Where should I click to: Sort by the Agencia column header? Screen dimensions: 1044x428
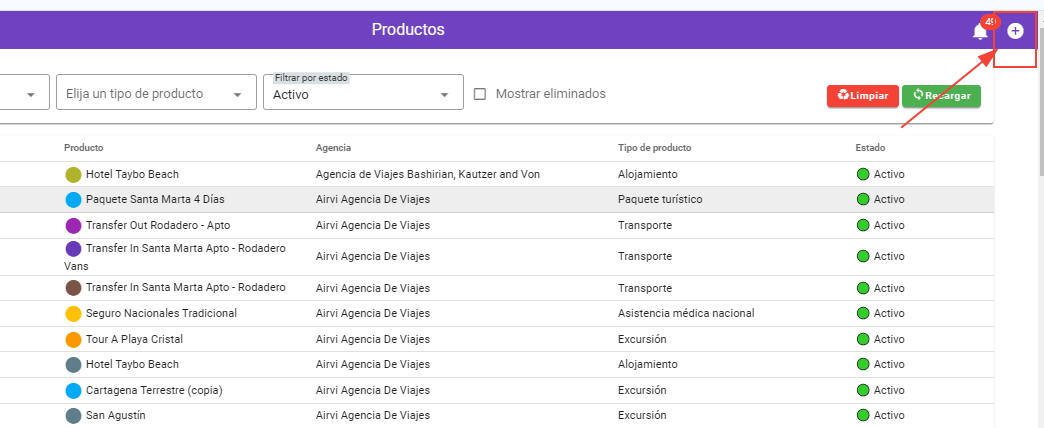tap(333, 148)
